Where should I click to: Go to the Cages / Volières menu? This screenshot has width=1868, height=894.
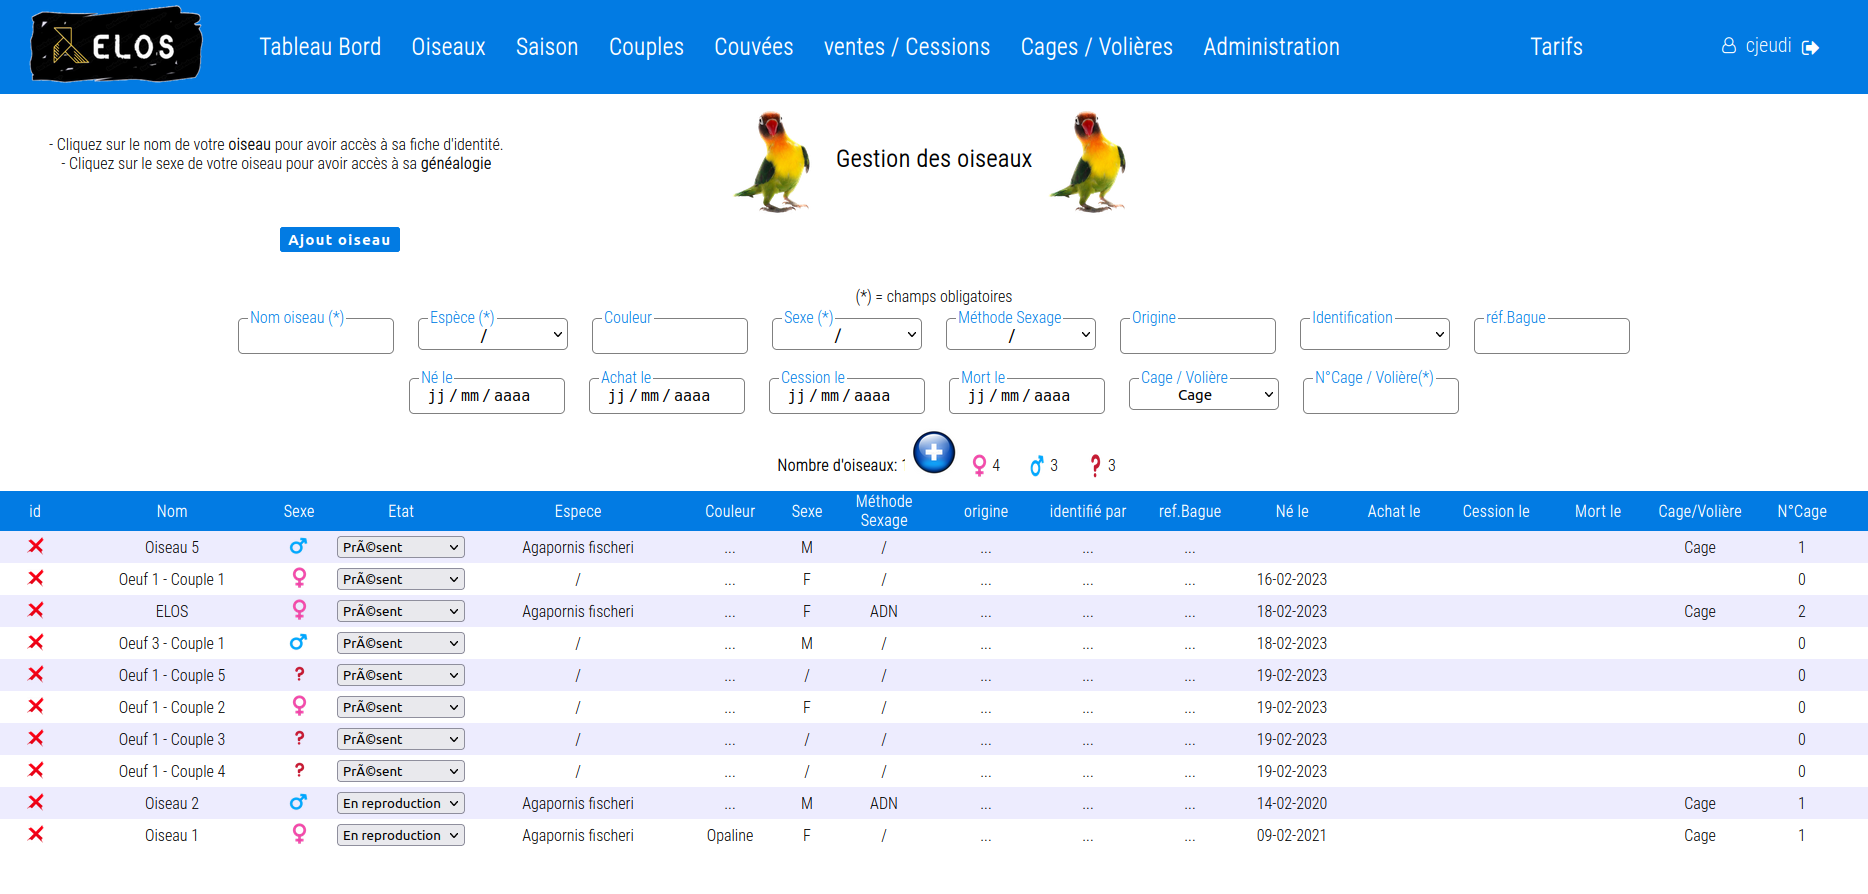(x=1097, y=47)
